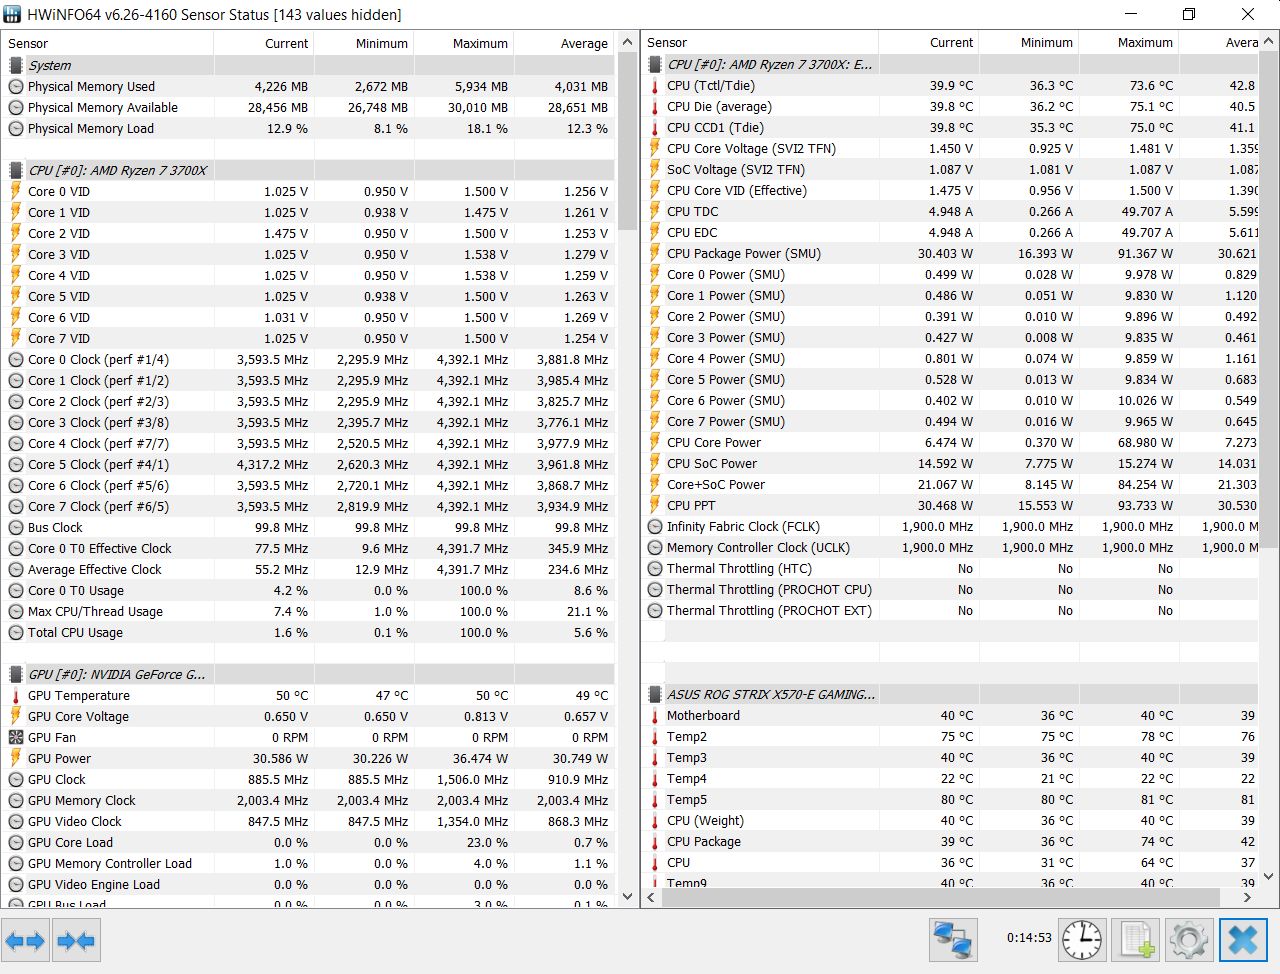
Task: Click the left panel scroll down arrow
Action: [627, 897]
